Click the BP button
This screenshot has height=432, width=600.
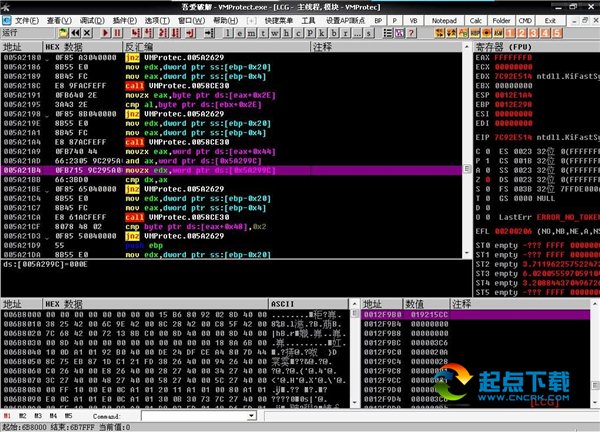pos(378,21)
